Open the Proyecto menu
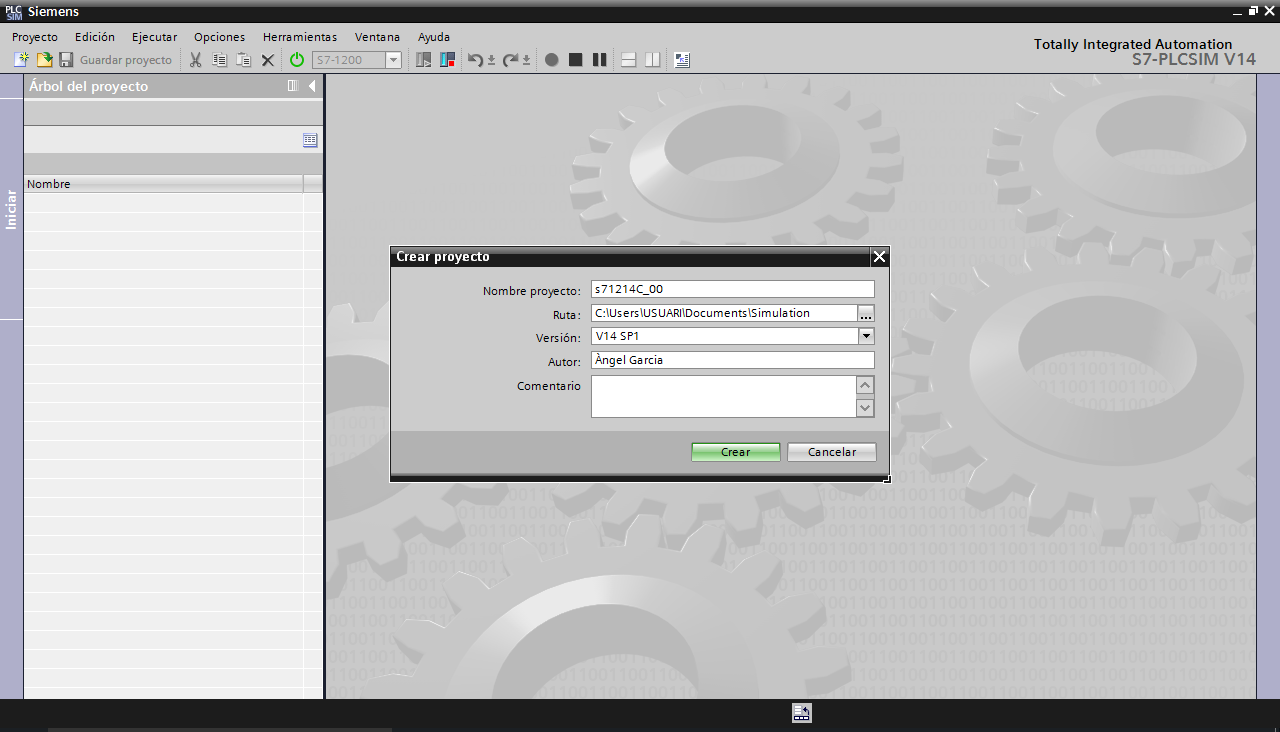Viewport: 1280px width, 732px height. (35, 37)
